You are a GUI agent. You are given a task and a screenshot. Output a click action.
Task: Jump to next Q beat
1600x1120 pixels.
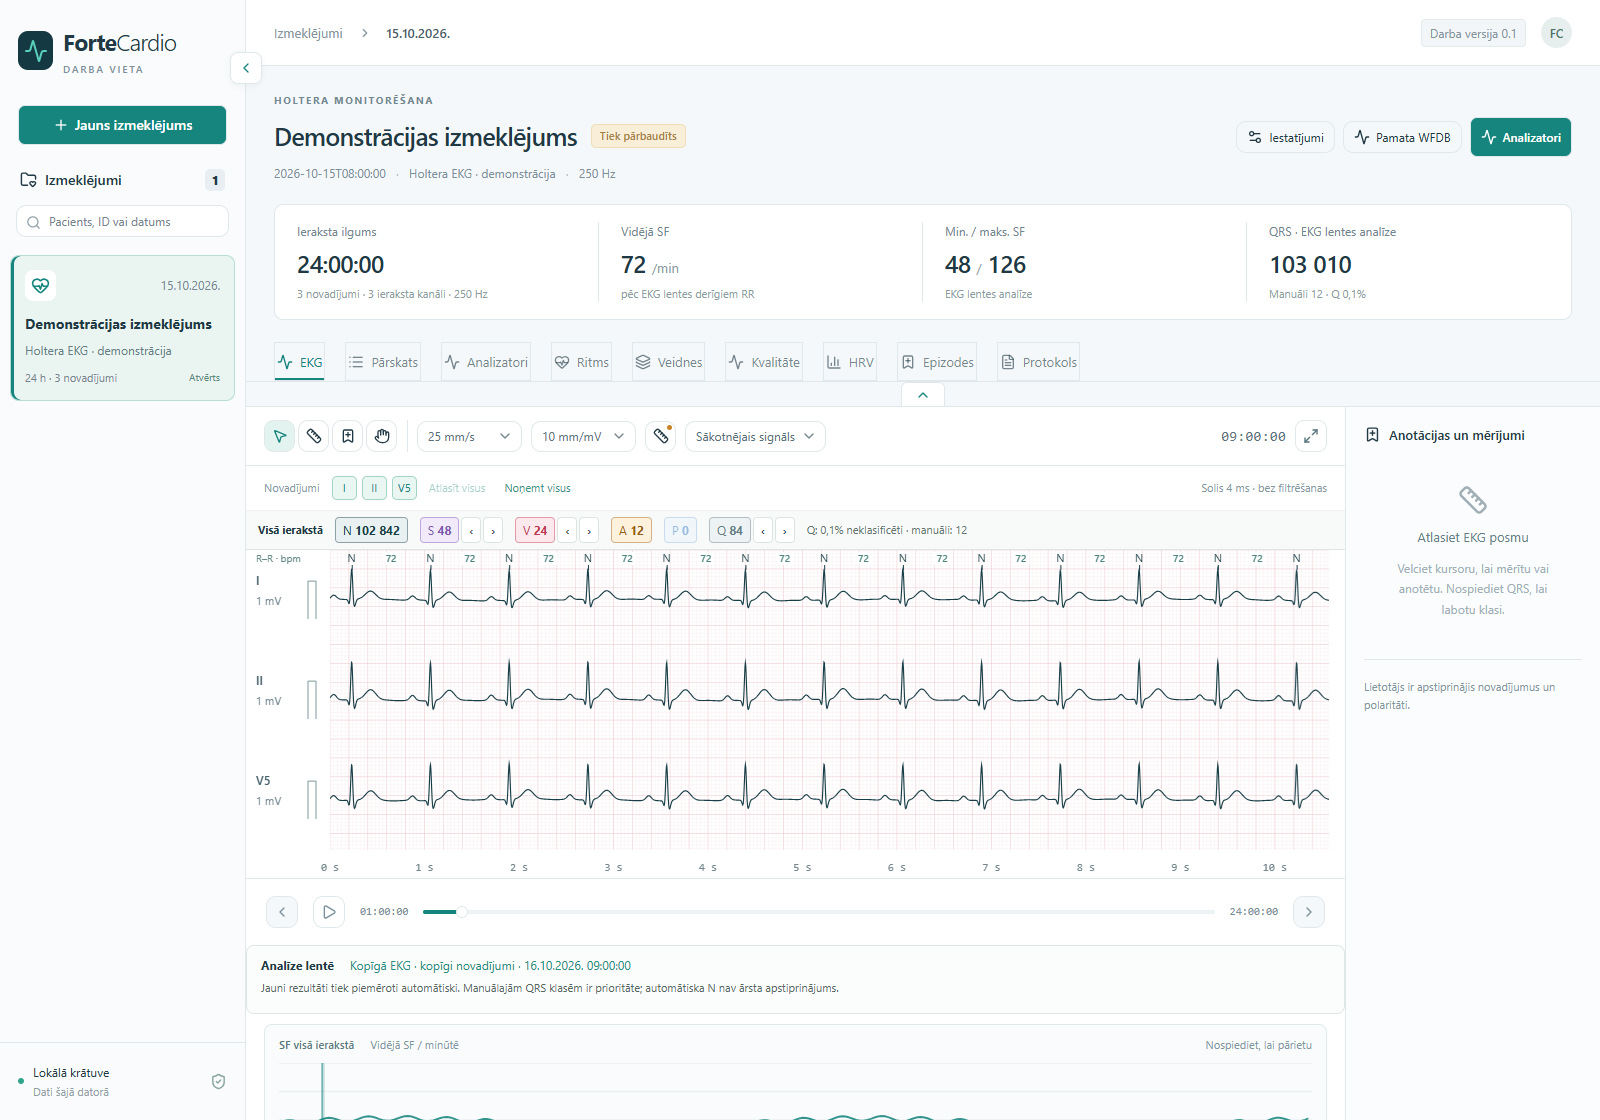[x=785, y=531]
